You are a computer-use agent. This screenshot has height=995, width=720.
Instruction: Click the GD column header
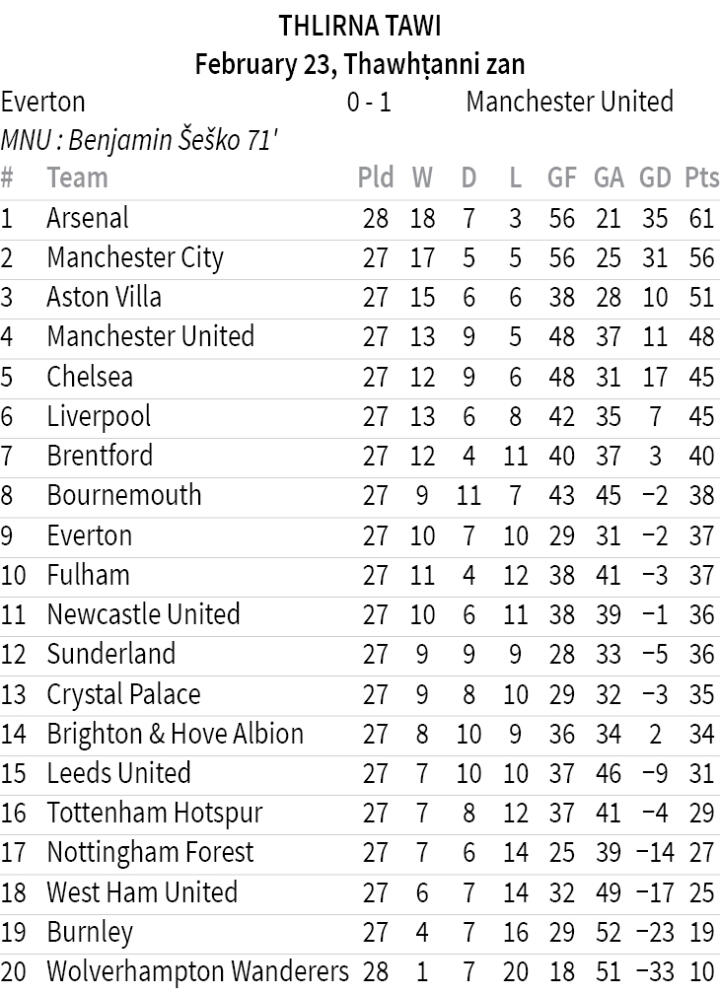point(655,178)
